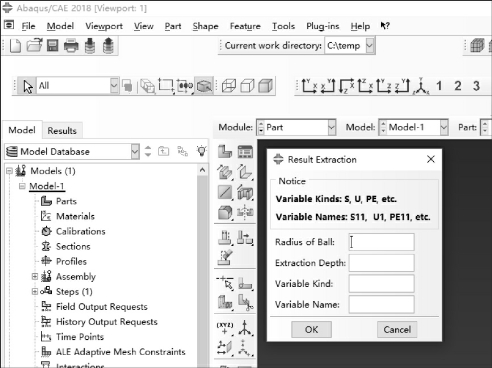Viewport: 492px width, 368px height.
Task: Open a model database with folder icon
Action: click(x=34, y=45)
